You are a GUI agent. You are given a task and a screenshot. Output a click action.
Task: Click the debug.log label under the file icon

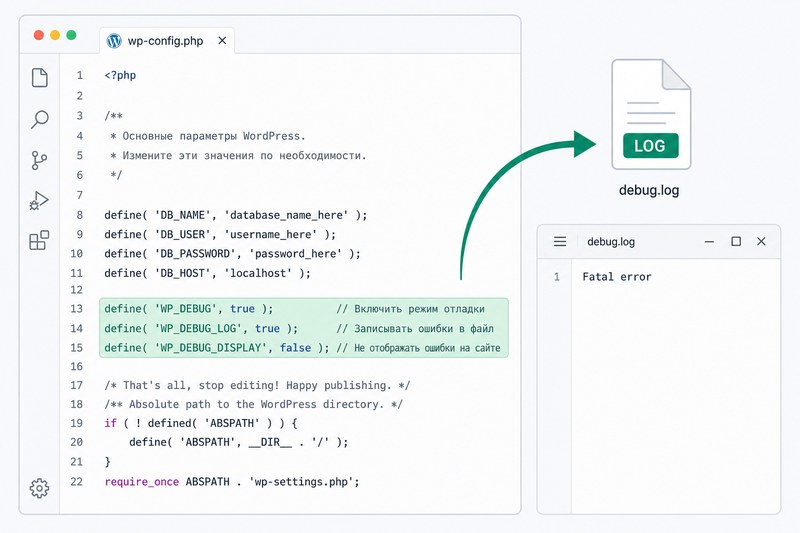(649, 190)
